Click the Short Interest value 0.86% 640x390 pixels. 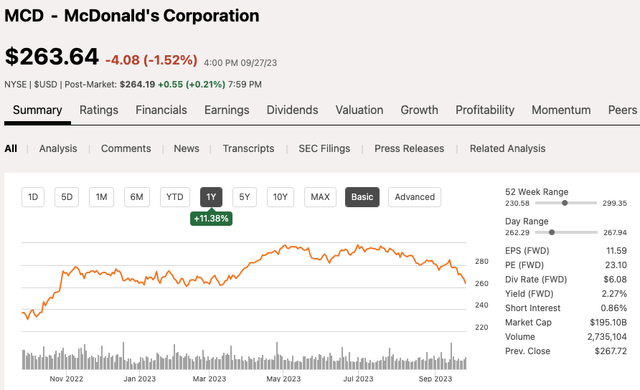click(x=614, y=308)
